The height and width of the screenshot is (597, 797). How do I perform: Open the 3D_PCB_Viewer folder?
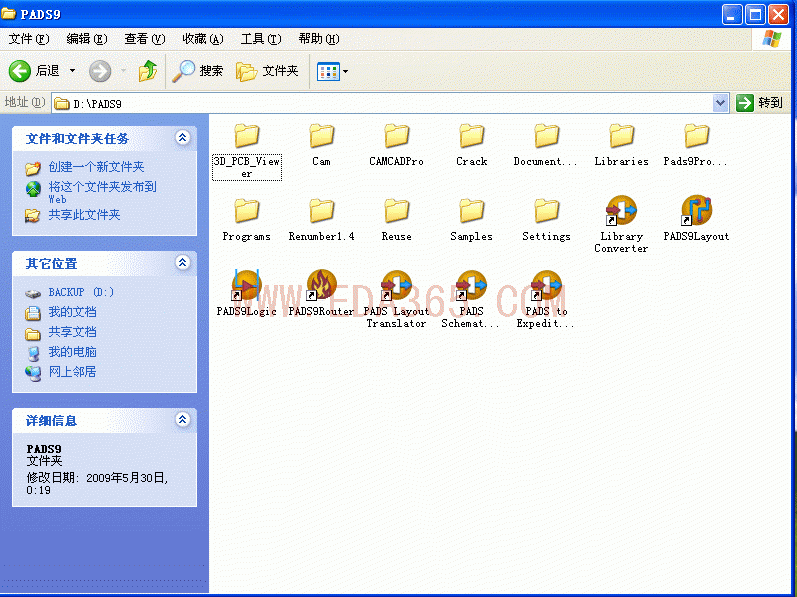pos(247,151)
